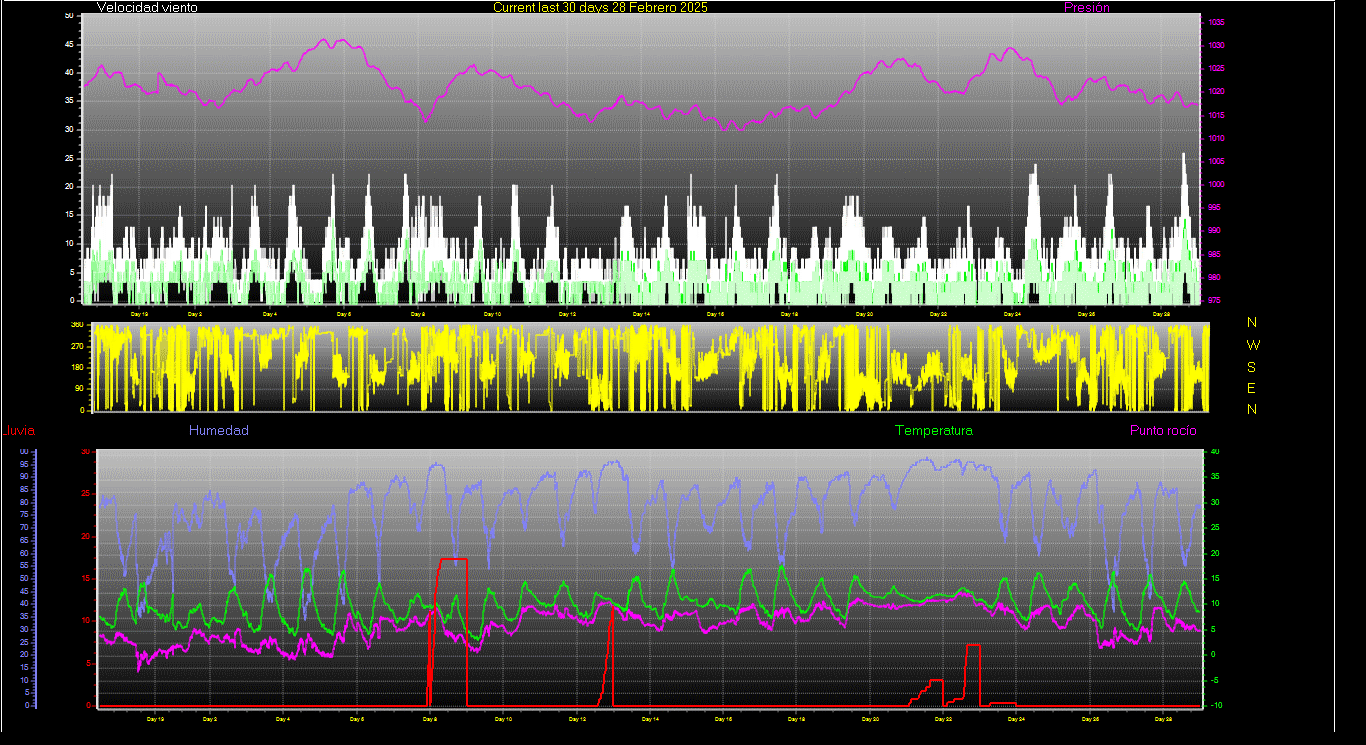The width and height of the screenshot is (1366, 745).
Task: Click 'Day 10' under the wind speed chart
Action: pyautogui.click(x=492, y=314)
